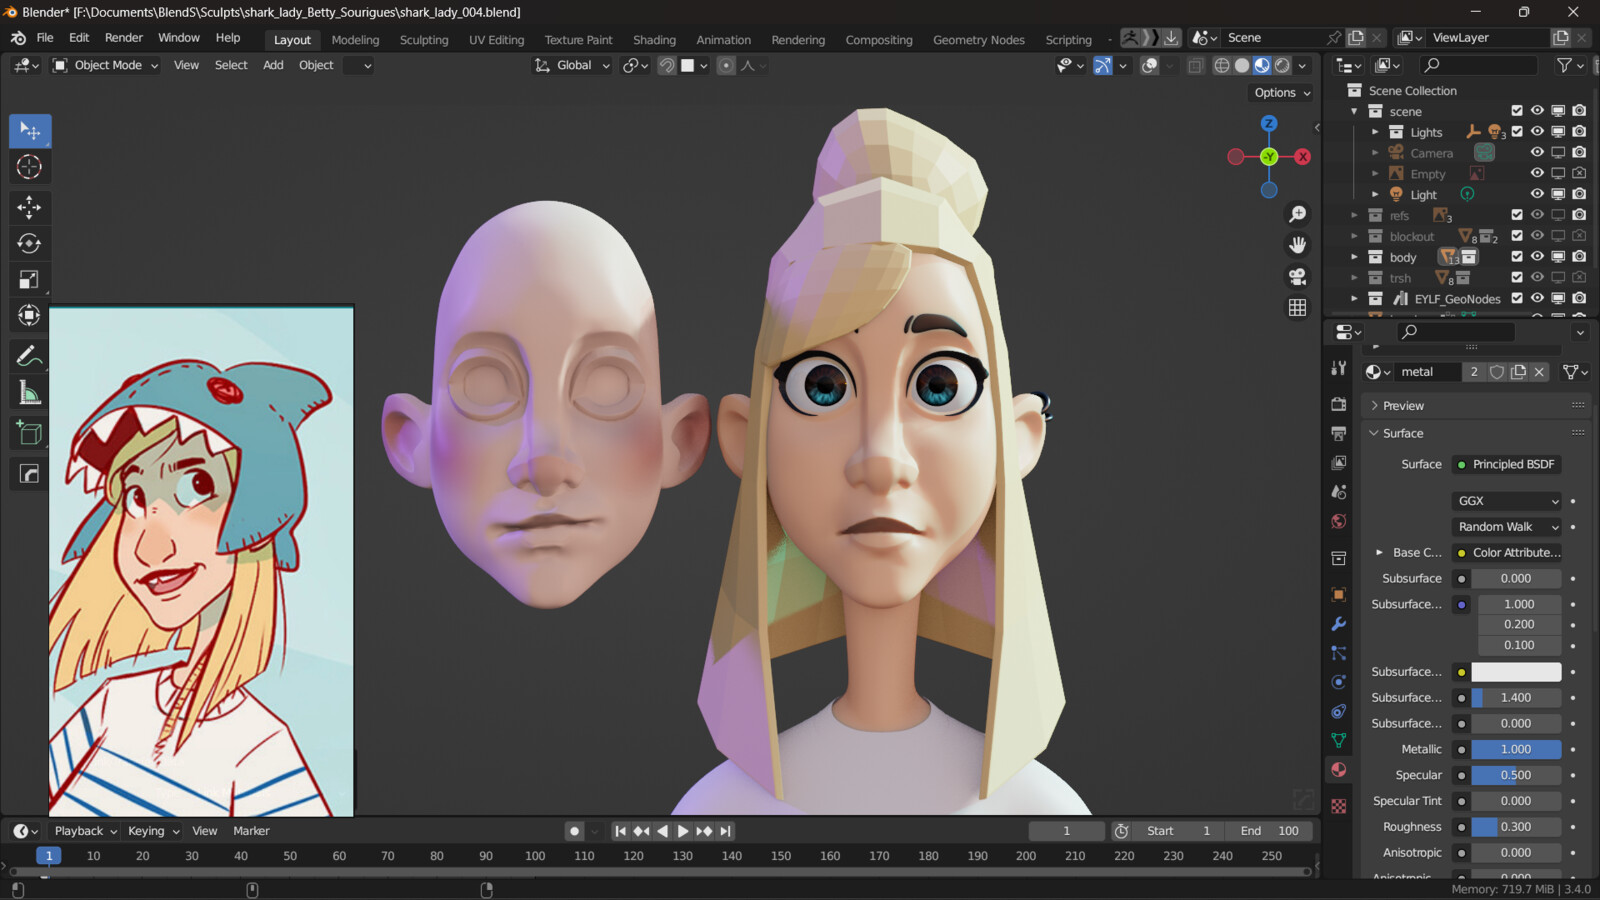The image size is (1600, 900).
Task: Adjust the Roughness slider
Action: (1516, 827)
